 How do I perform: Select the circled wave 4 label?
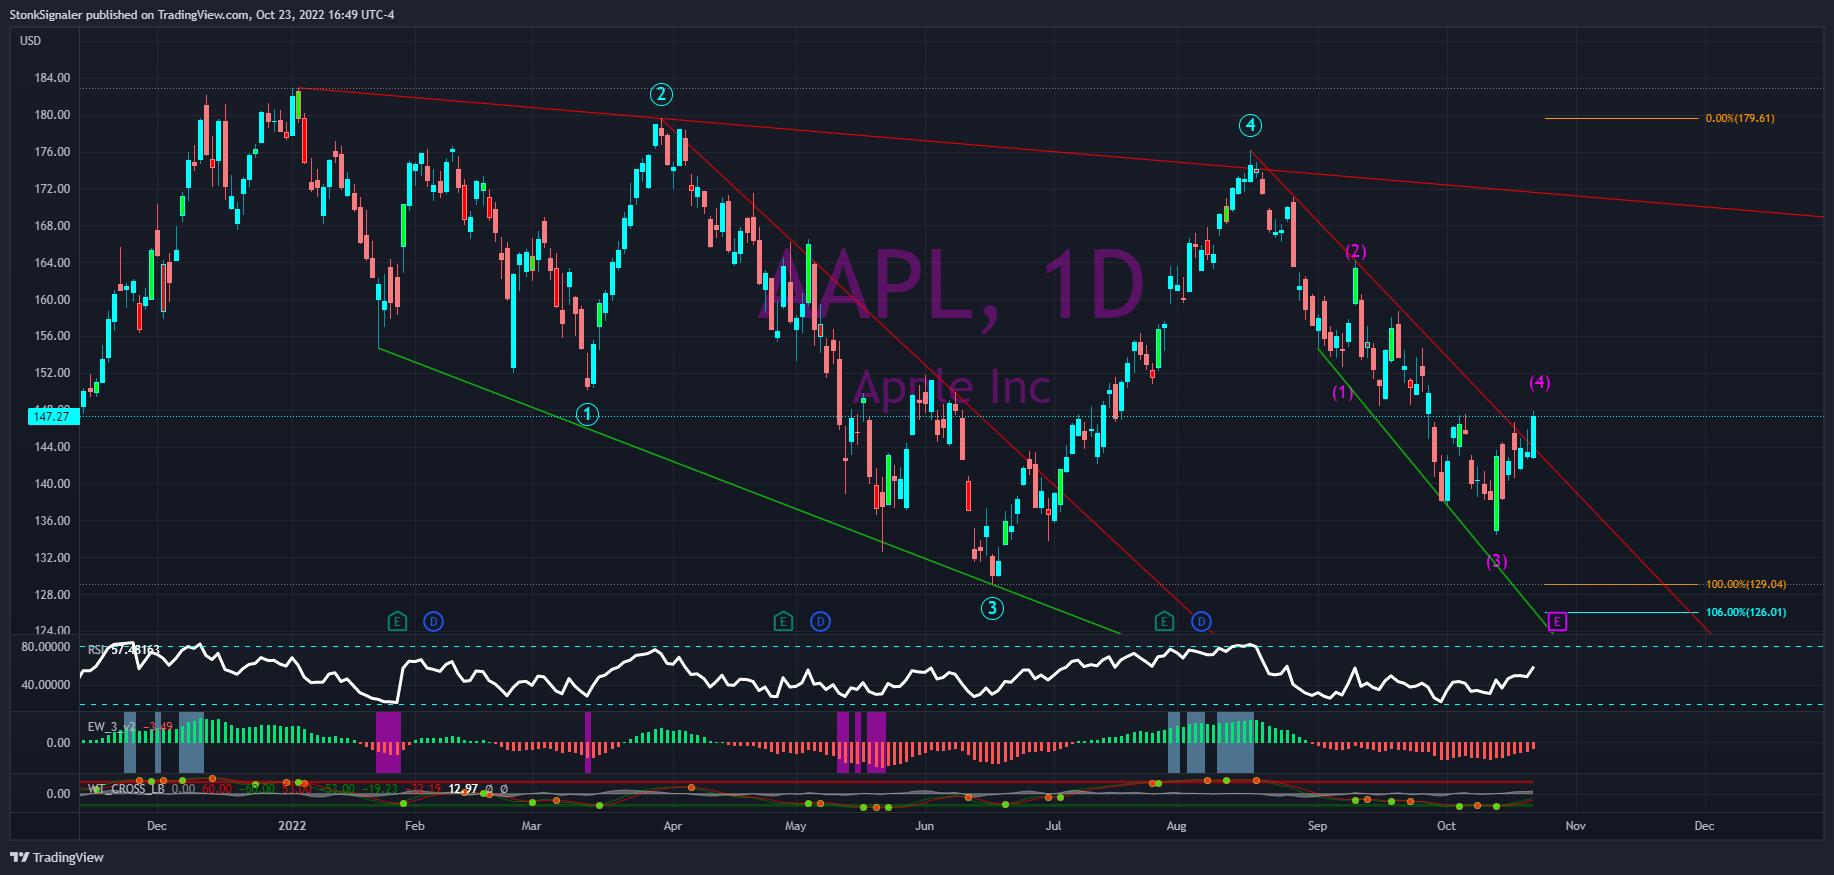1250,125
